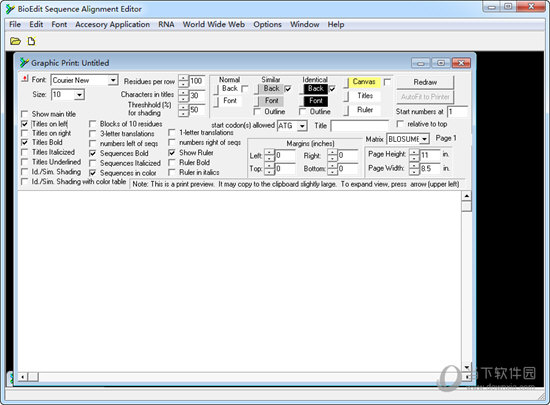Click the Left margin stepper
Image resolution: width=550 pixels, height=405 pixels.
coord(269,155)
